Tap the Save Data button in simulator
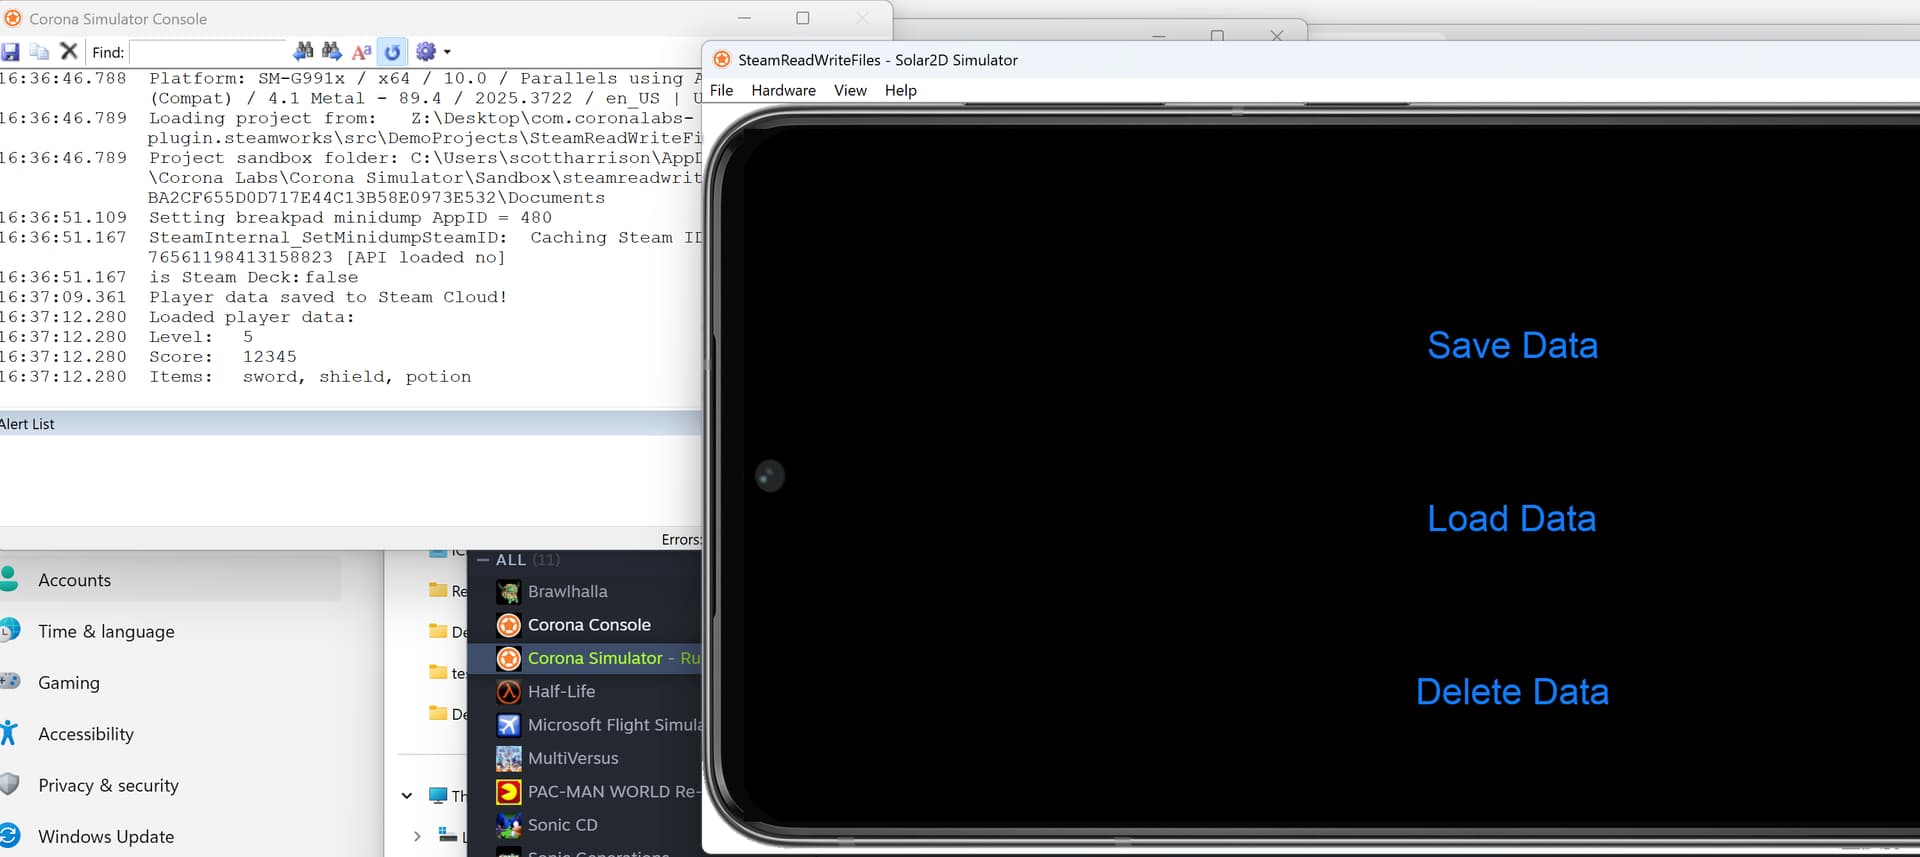1920x857 pixels. [x=1512, y=345]
